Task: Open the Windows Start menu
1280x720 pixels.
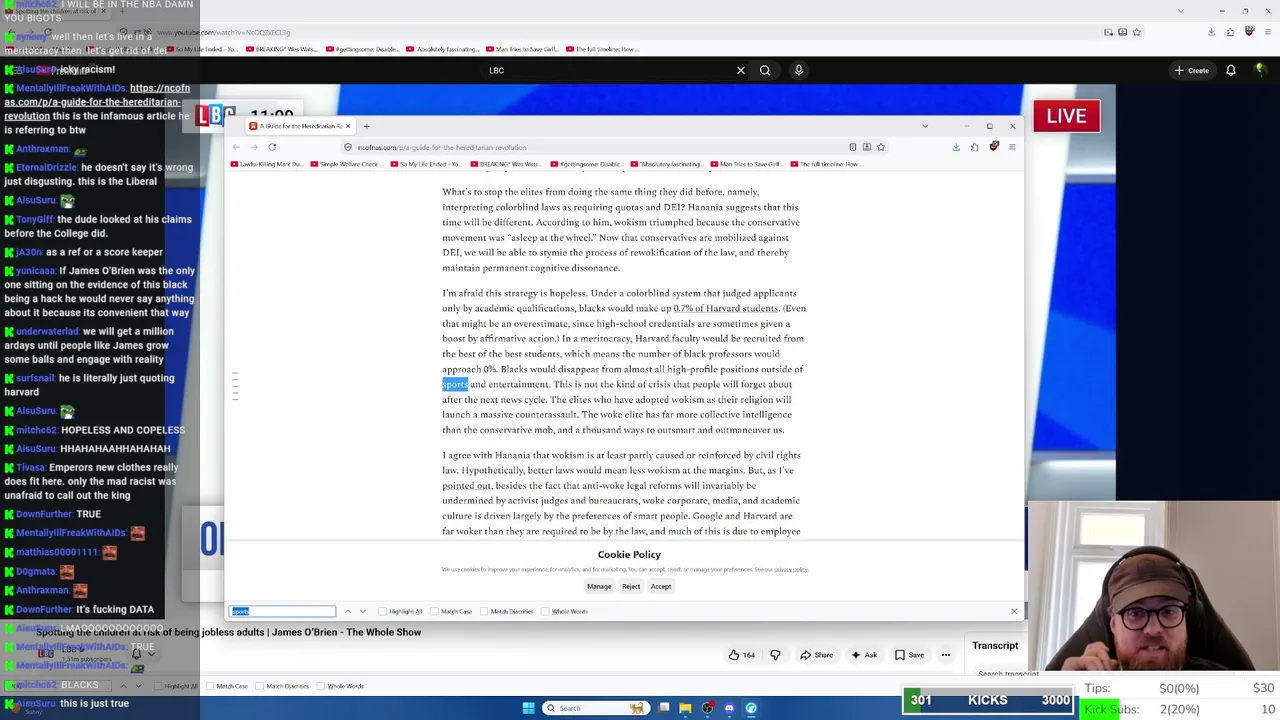Action: tap(529, 708)
